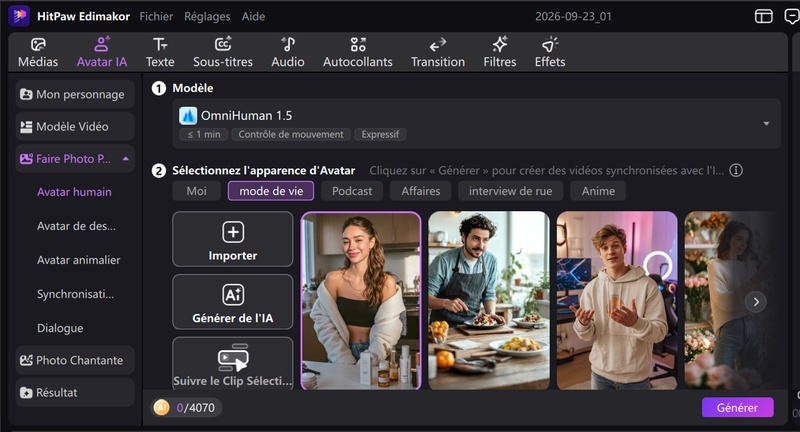Select the mode de vie category tab
Screen dimensions: 800x432
click(271, 191)
